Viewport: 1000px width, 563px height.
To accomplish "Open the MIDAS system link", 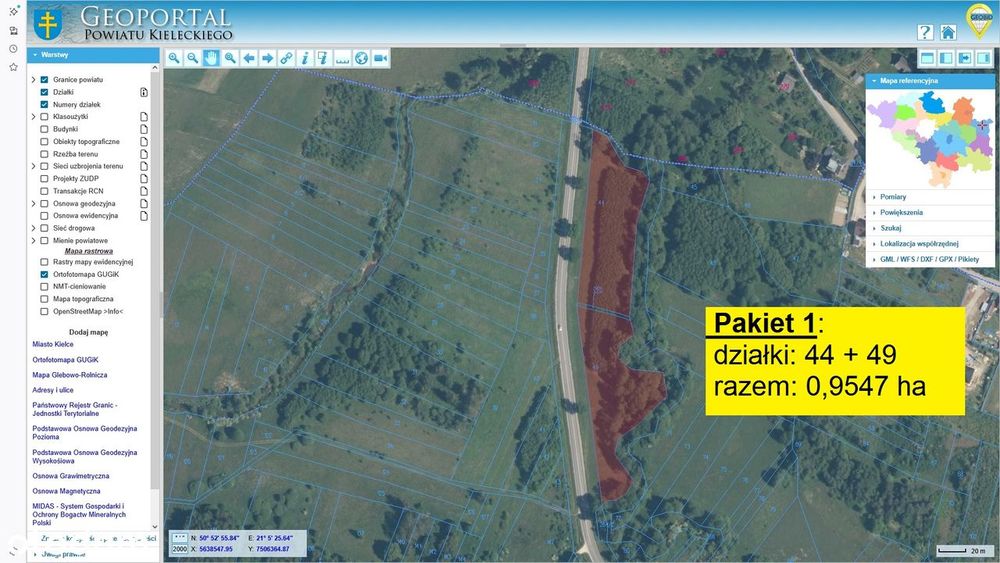I will (x=79, y=514).
